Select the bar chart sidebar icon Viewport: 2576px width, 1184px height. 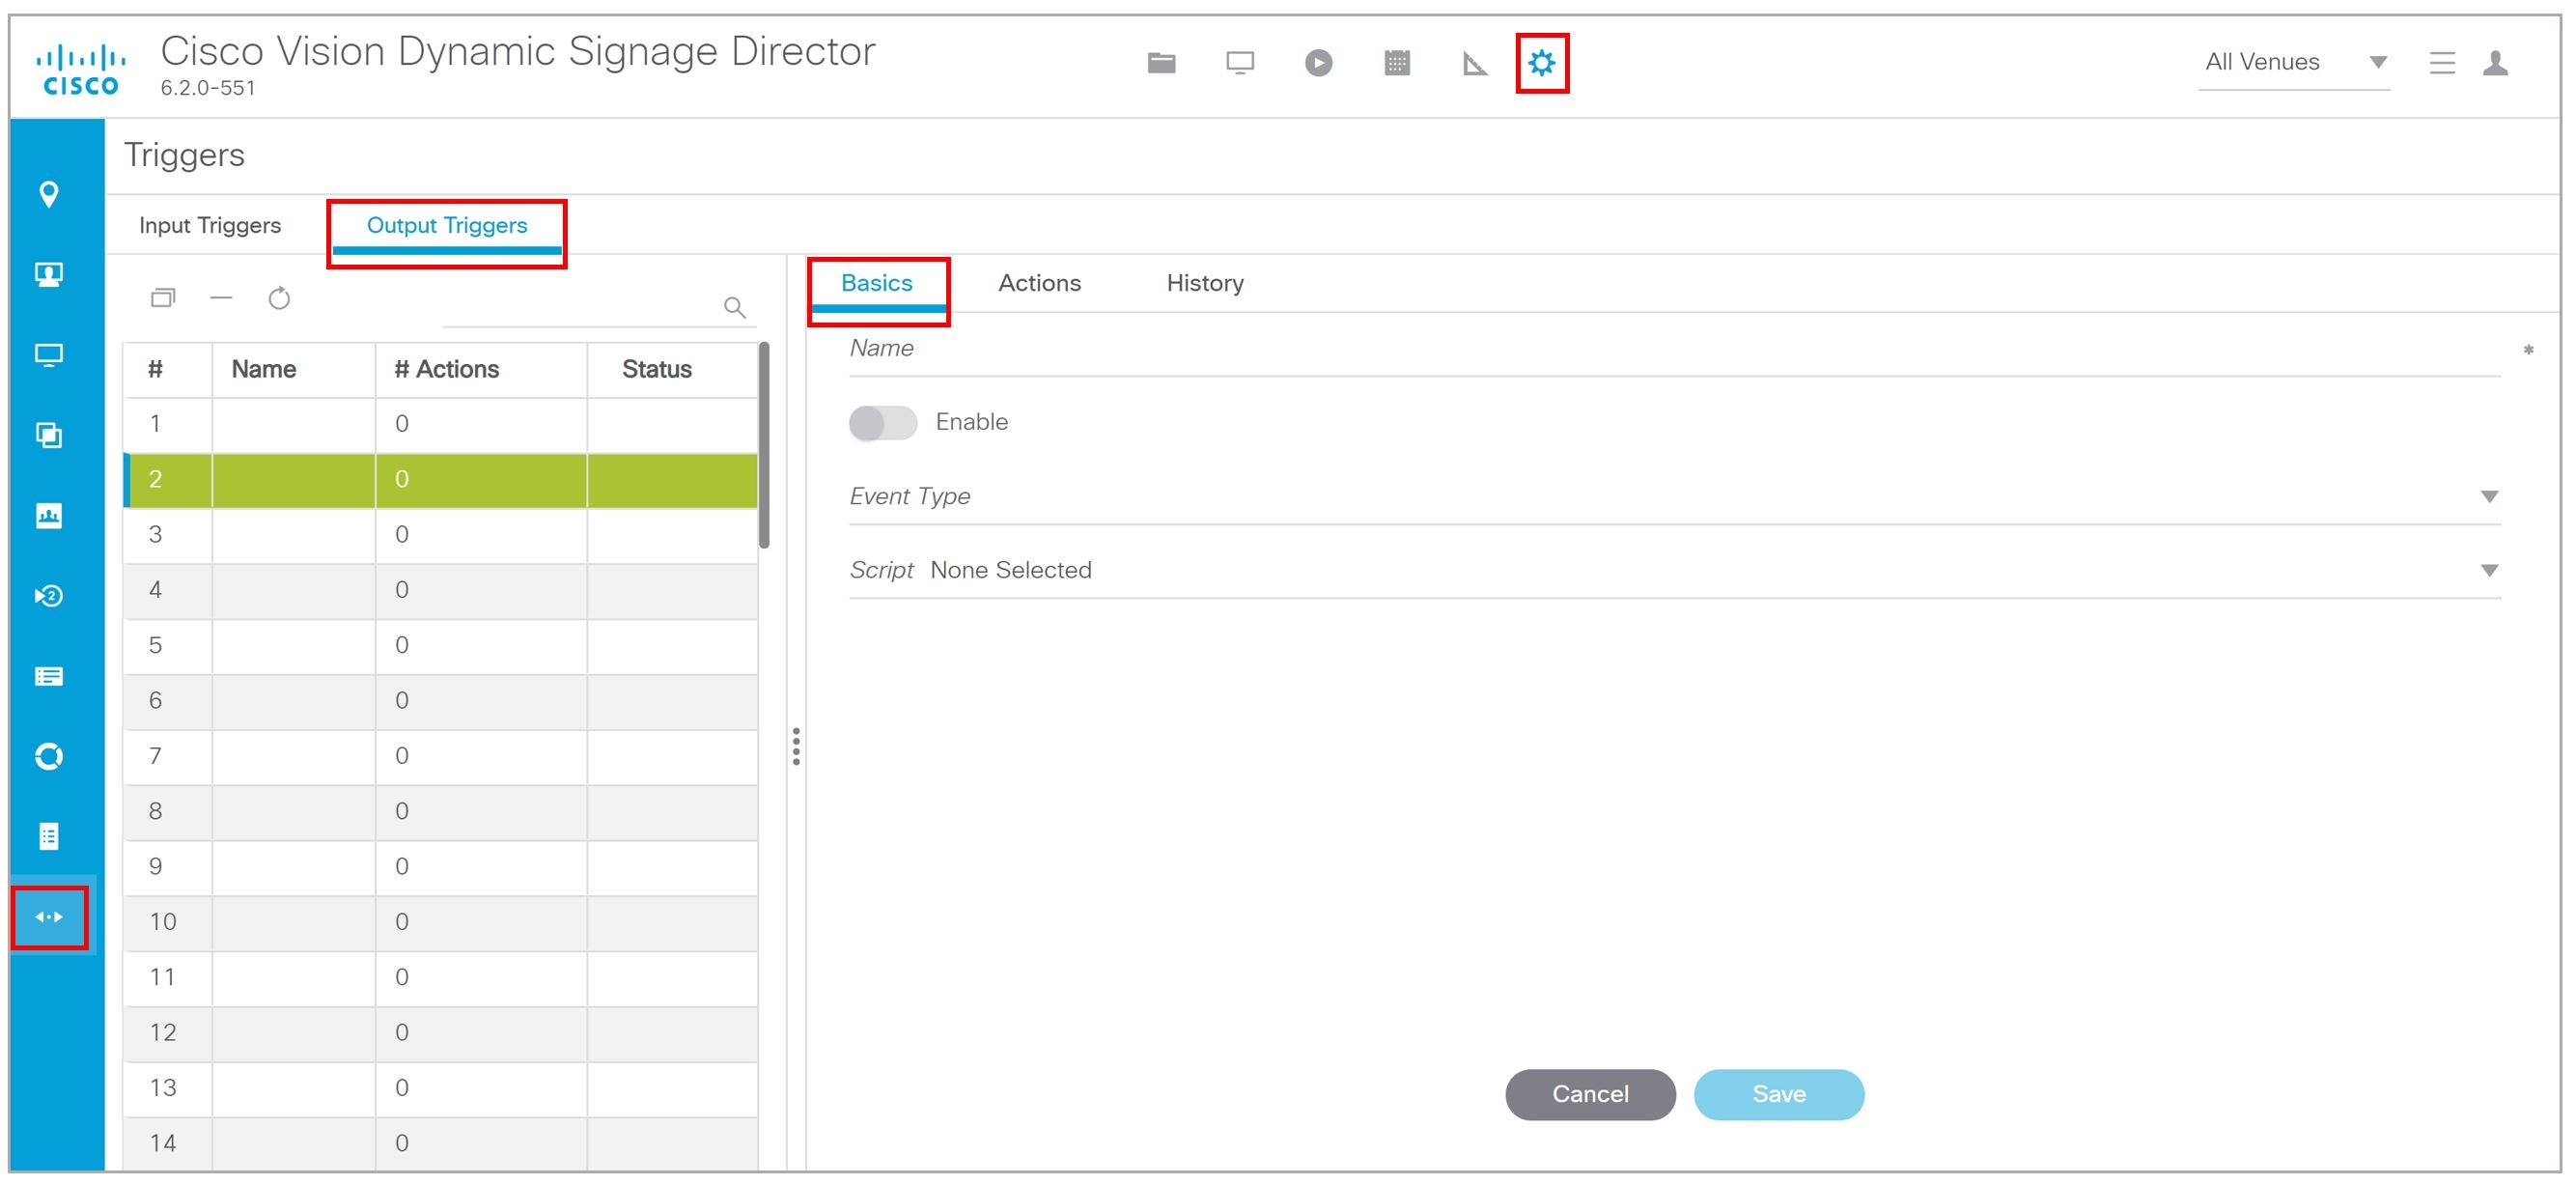coord(49,515)
